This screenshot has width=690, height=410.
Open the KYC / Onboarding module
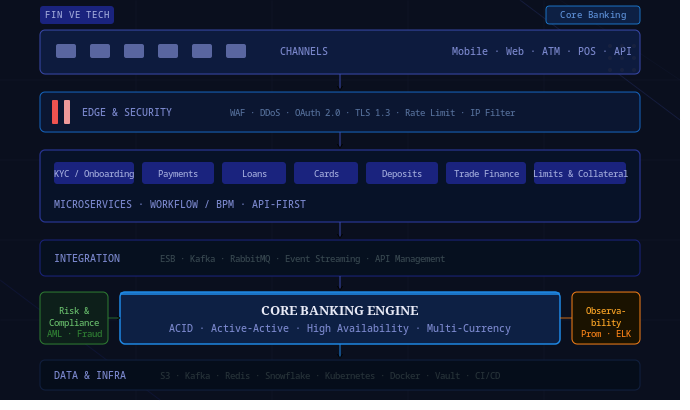(x=94, y=173)
